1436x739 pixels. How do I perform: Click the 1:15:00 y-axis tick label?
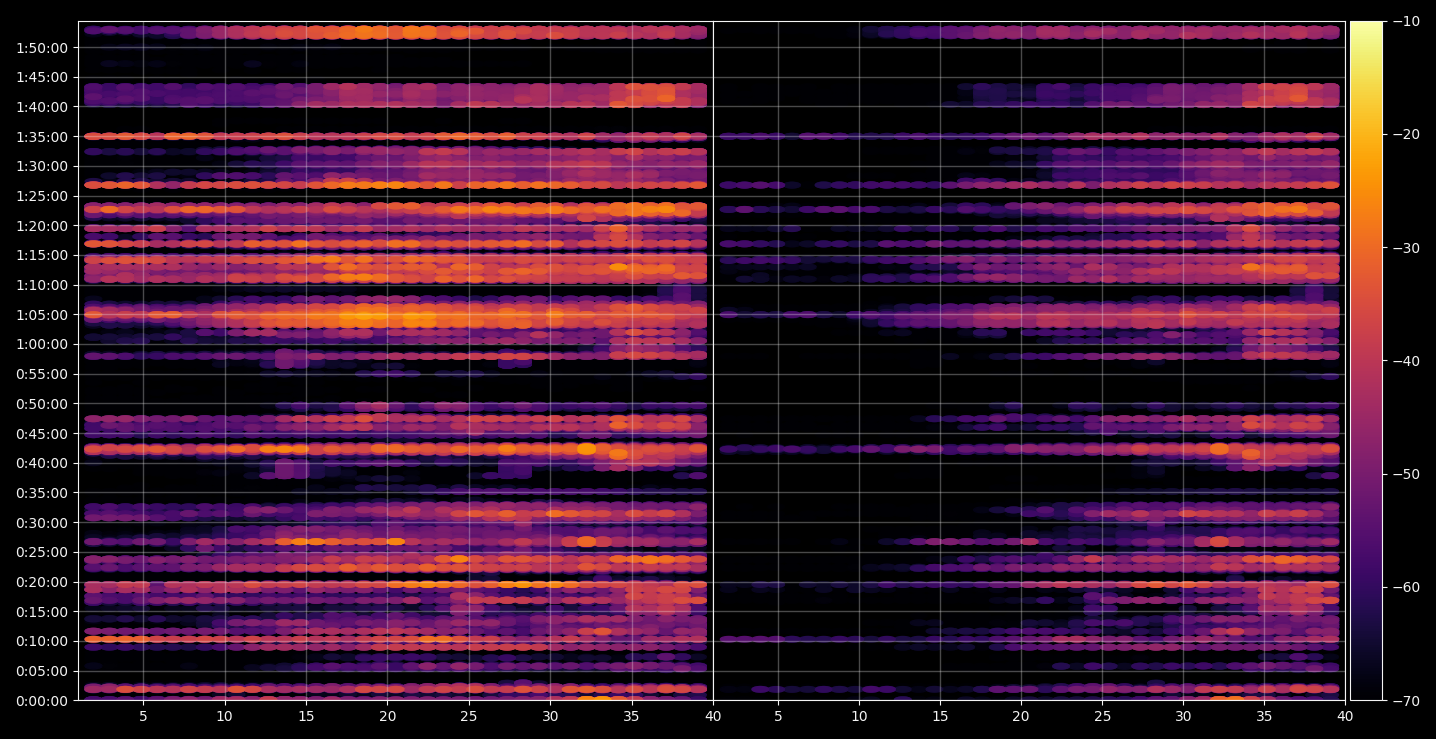(42, 255)
